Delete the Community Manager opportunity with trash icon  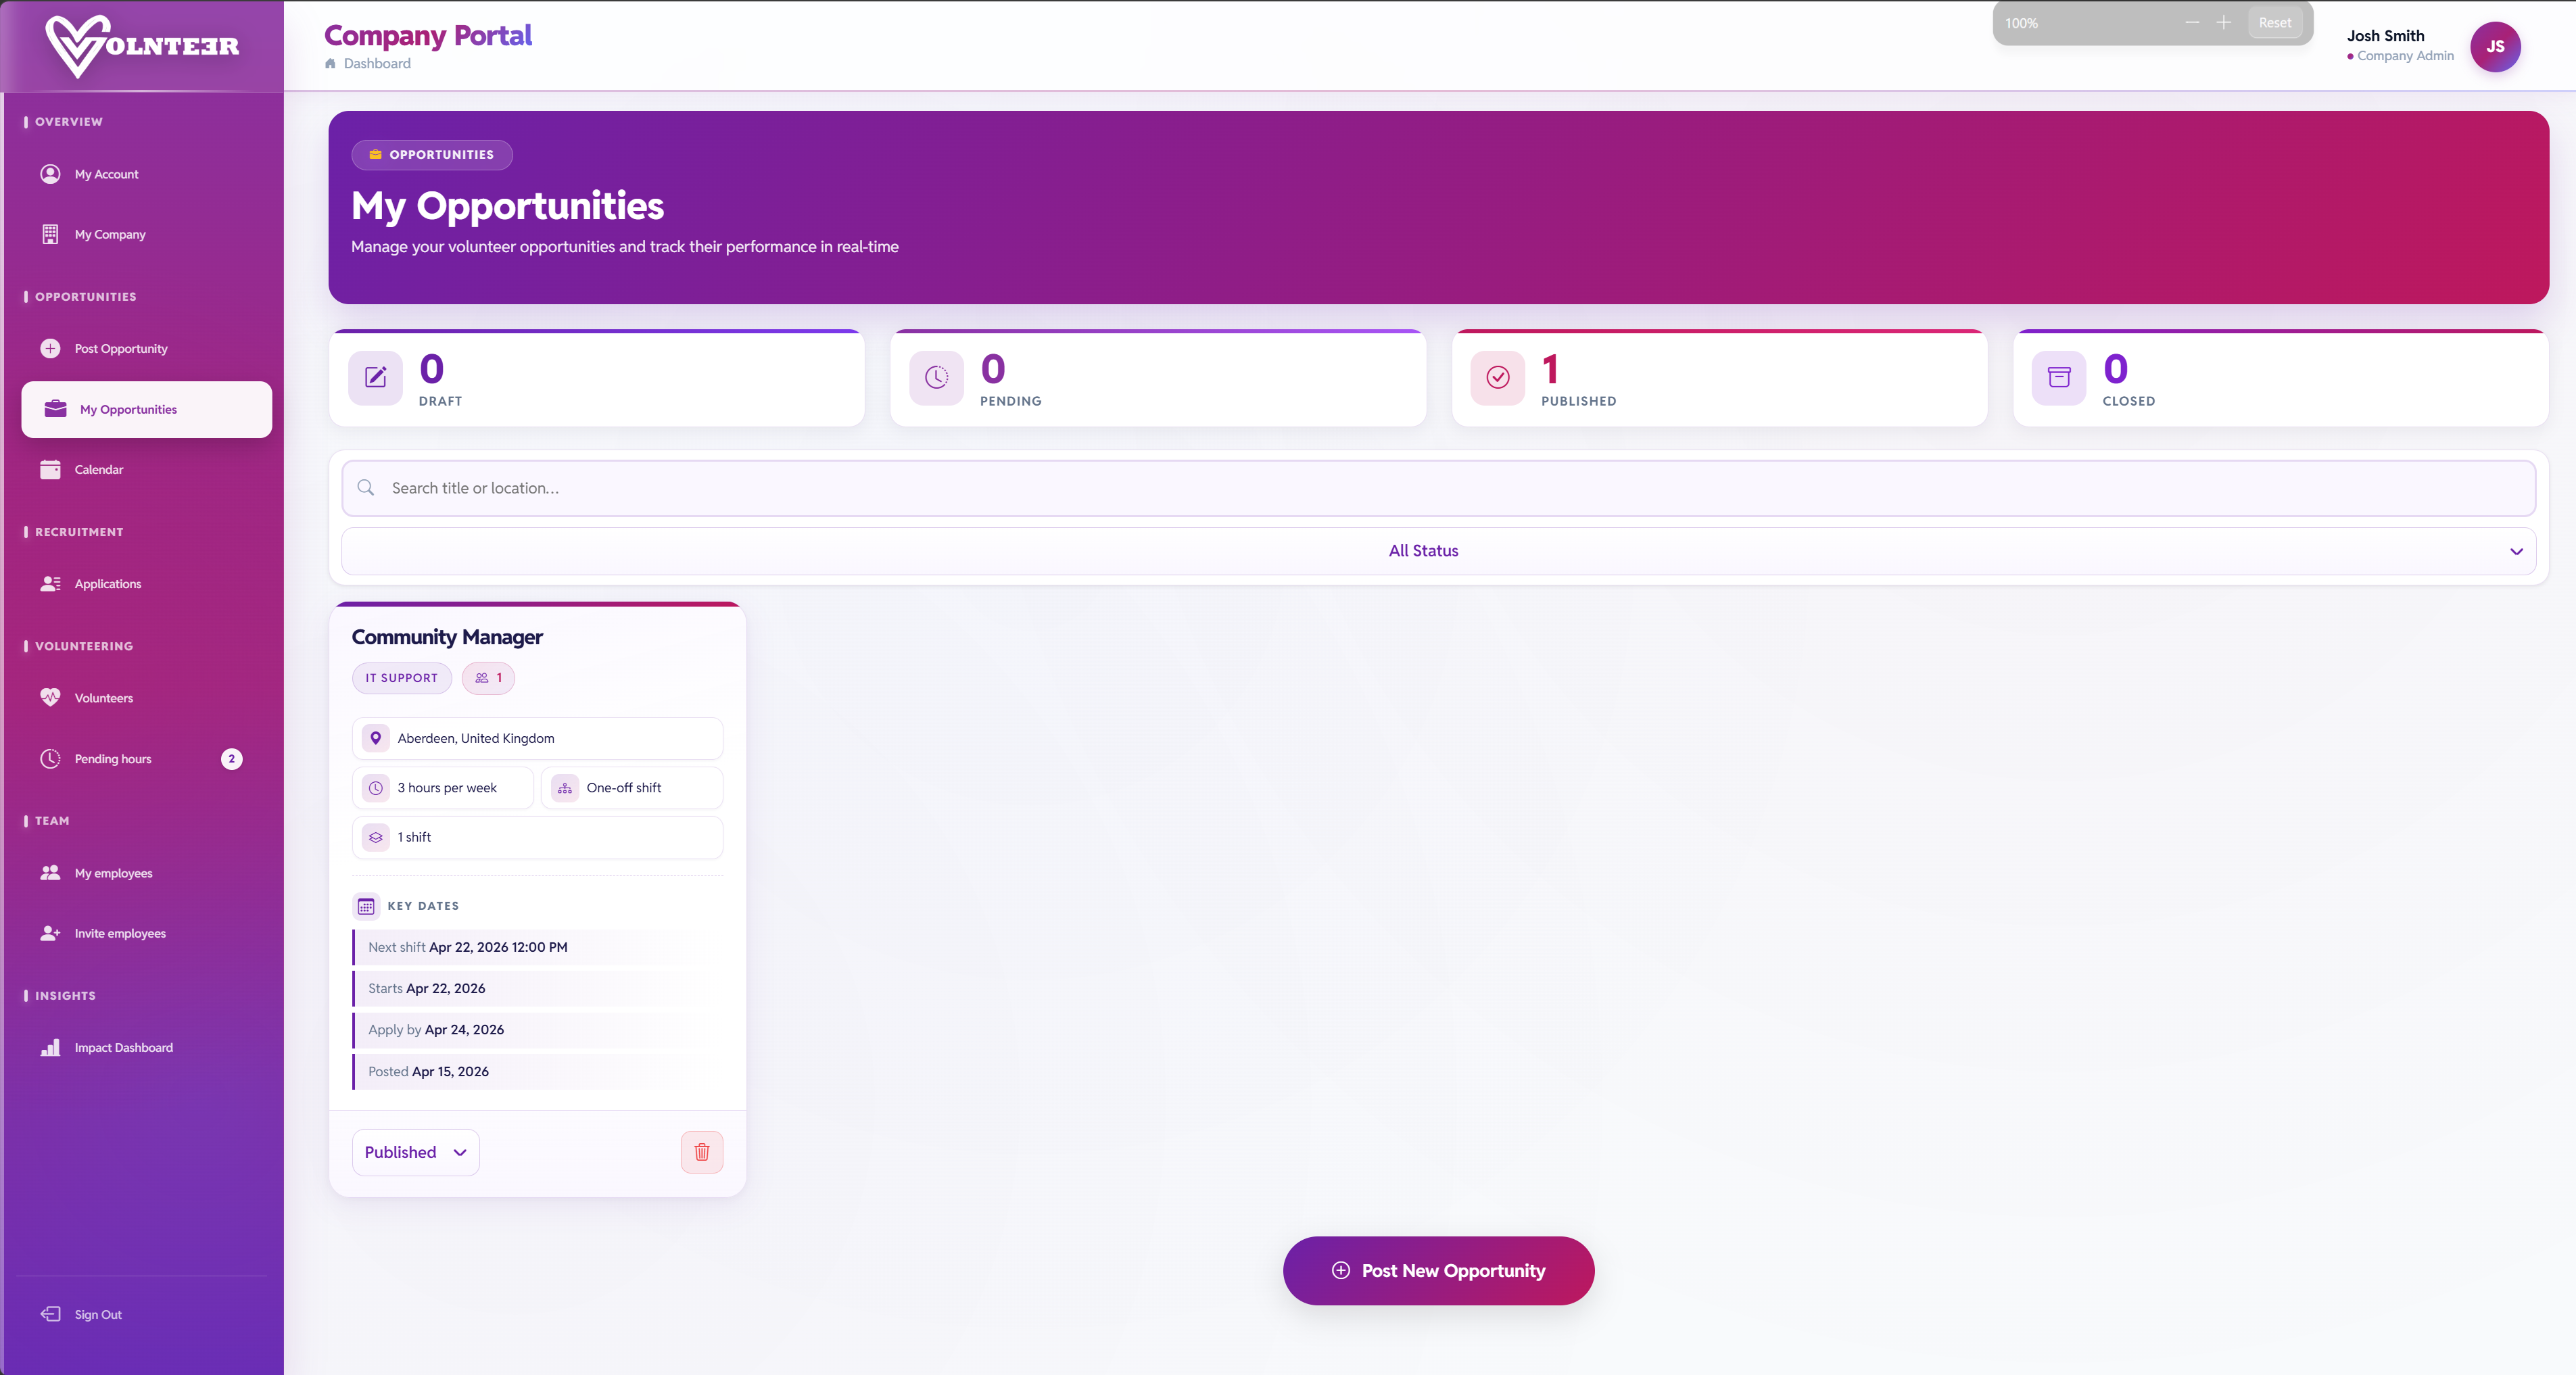(x=702, y=1153)
